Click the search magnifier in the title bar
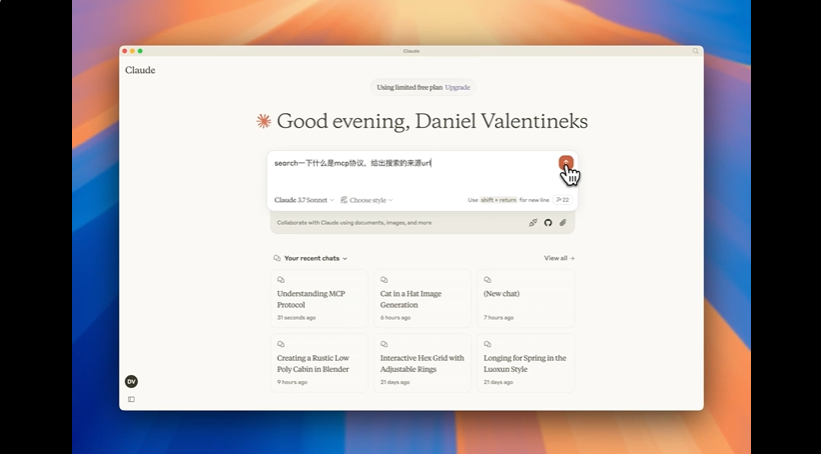Viewport: 821px width, 454px height. click(x=695, y=51)
